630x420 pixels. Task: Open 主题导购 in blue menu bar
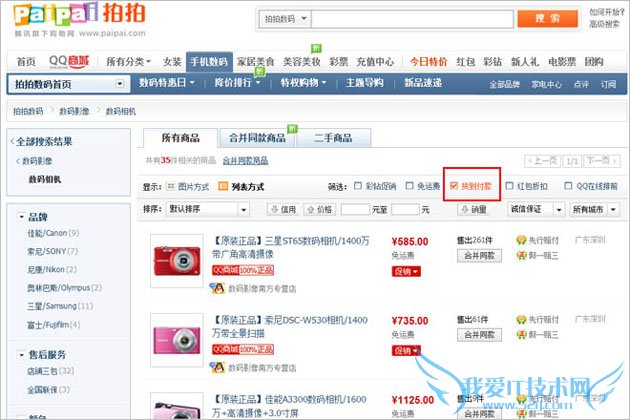pos(365,83)
